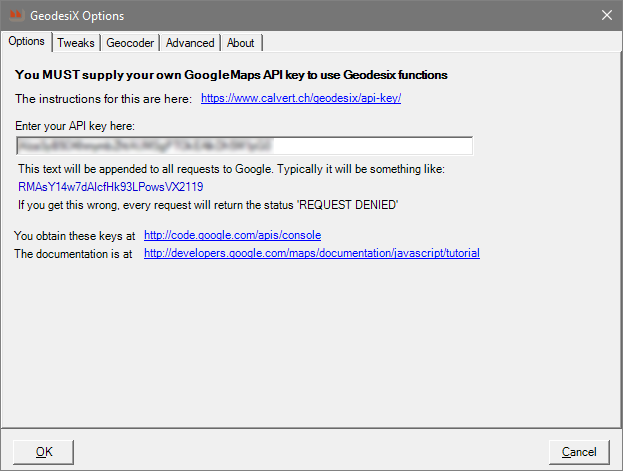623x471 pixels.
Task: Click the 'The instructions for this are here:' text
Action: (x=104, y=99)
